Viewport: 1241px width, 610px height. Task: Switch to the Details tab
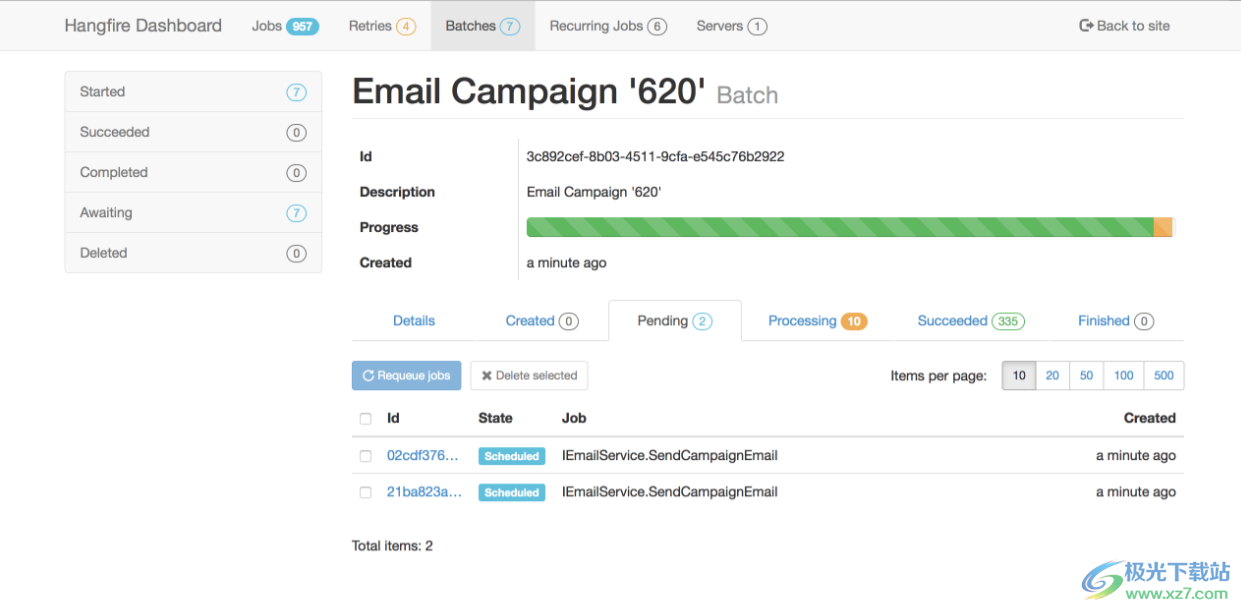coord(414,321)
